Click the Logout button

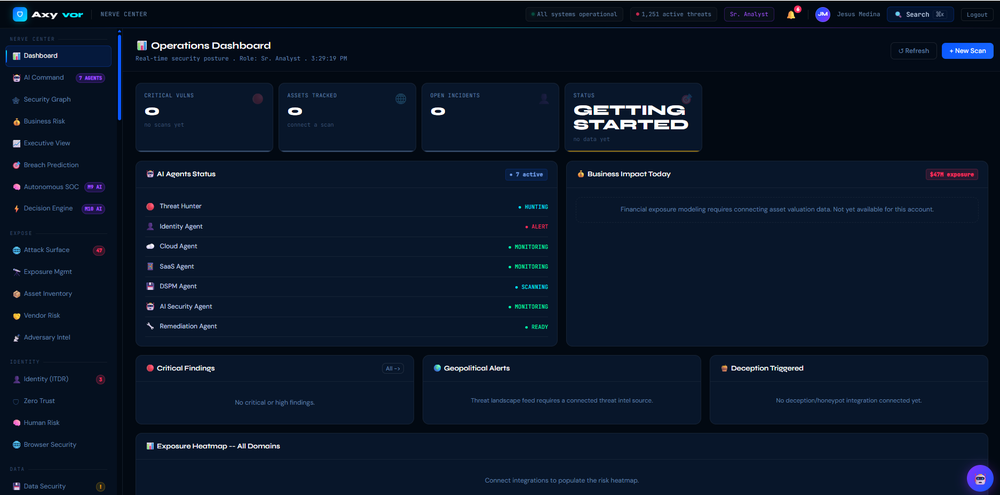tap(977, 15)
